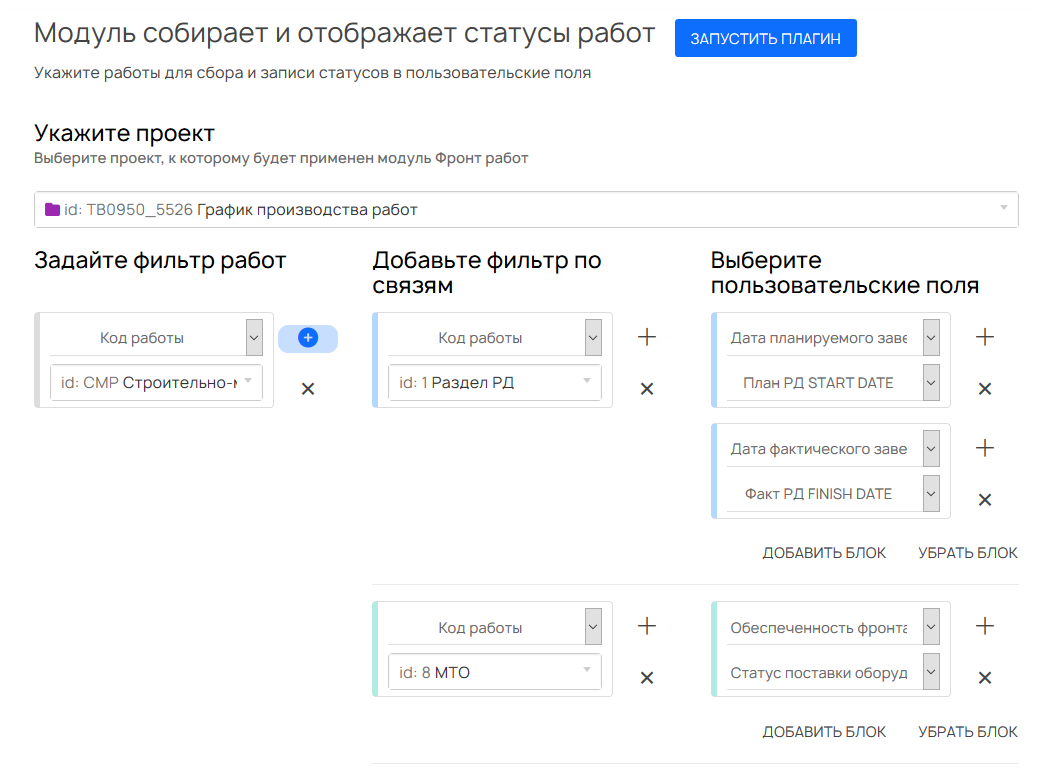This screenshot has width=1052, height=782.
Task: Open Факт РД FINISH DATE dropdown
Action: pos(931,494)
